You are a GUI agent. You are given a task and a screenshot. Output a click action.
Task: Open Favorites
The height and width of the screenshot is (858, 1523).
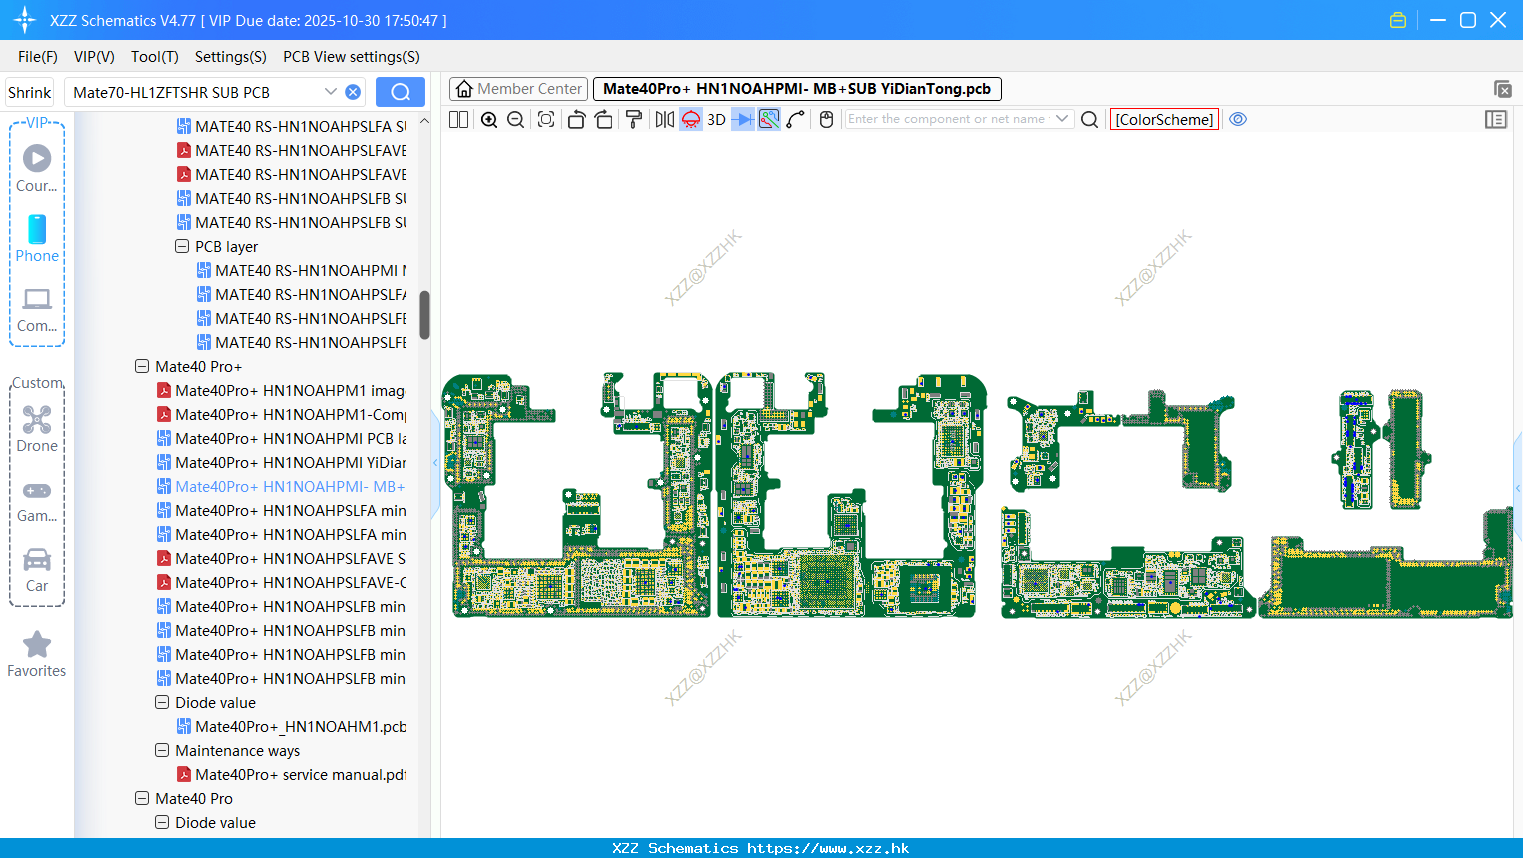click(x=37, y=655)
